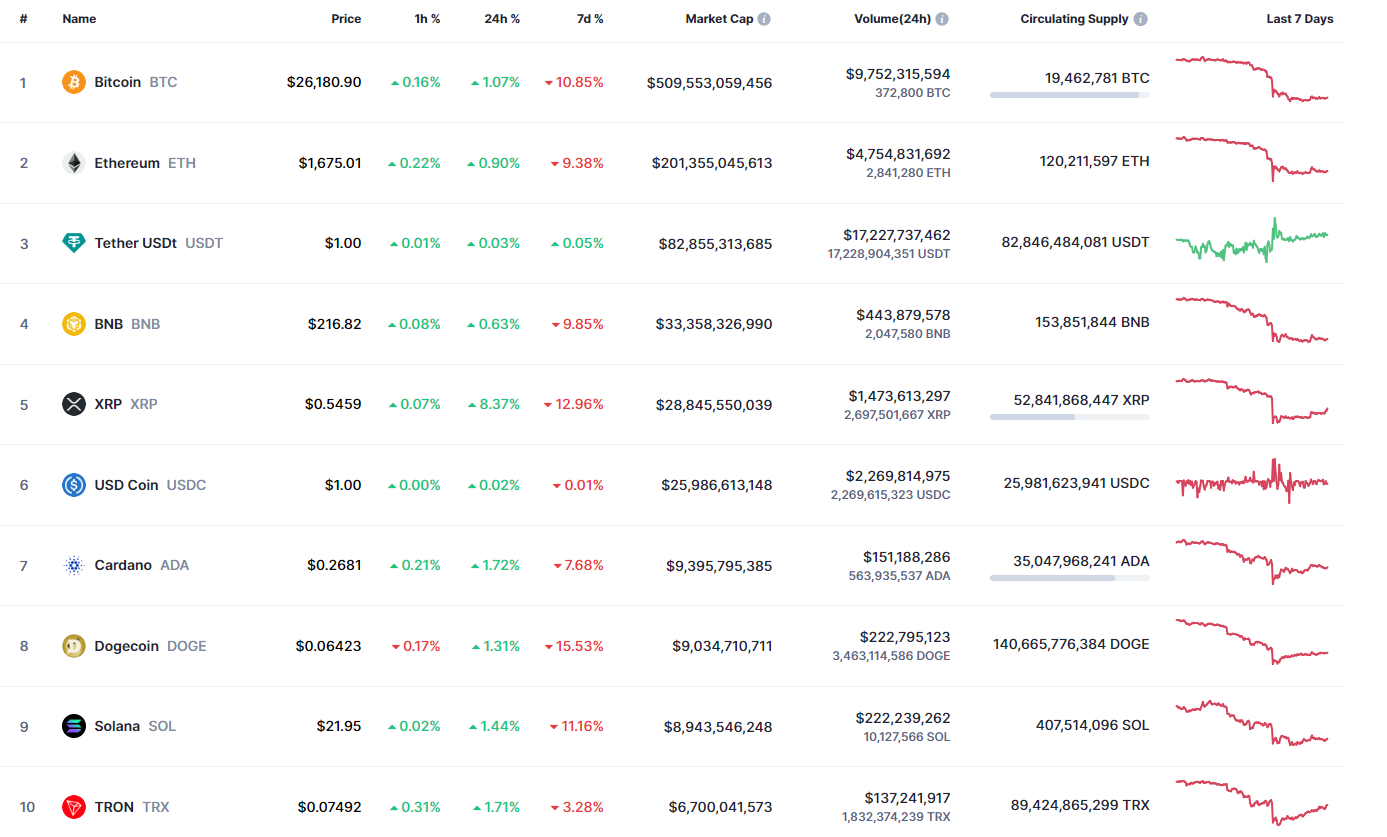This screenshot has height=837, width=1387.
Task: Click the Bitcoin logo icon
Action: point(74,82)
